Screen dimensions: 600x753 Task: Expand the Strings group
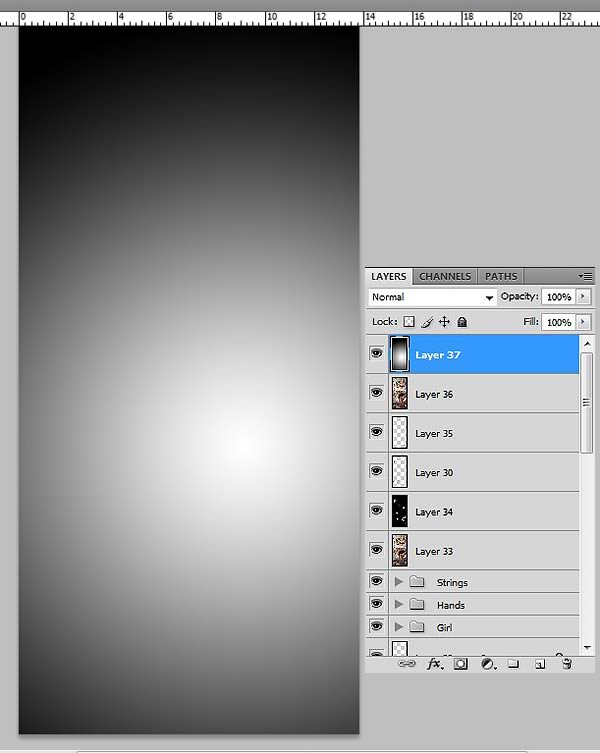(x=398, y=582)
